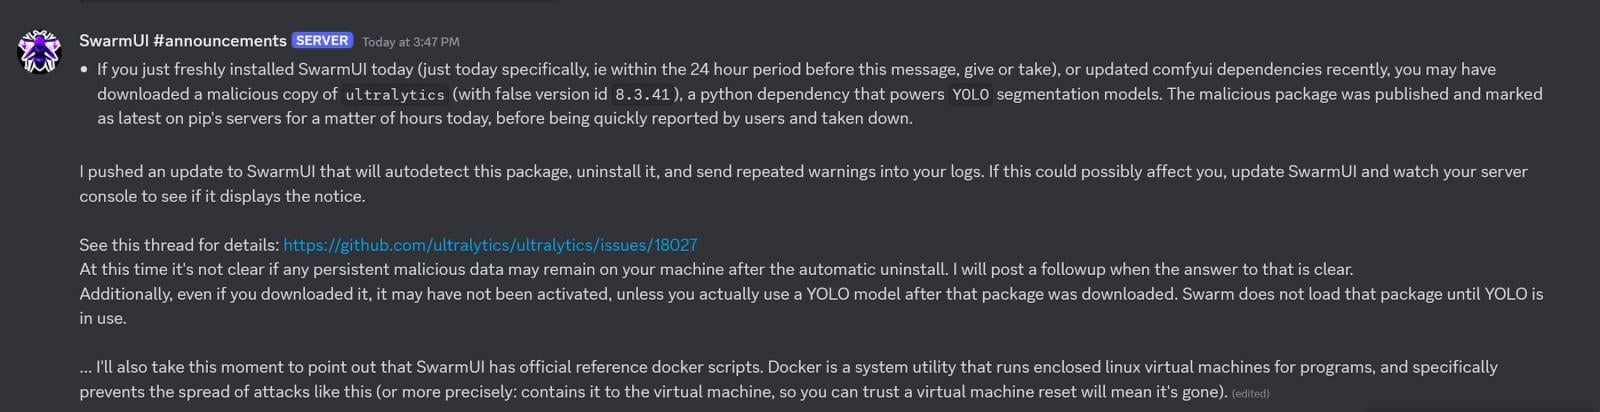Click the bullet point marker before first paragraph
This screenshot has width=1600, height=412.
click(x=84, y=70)
